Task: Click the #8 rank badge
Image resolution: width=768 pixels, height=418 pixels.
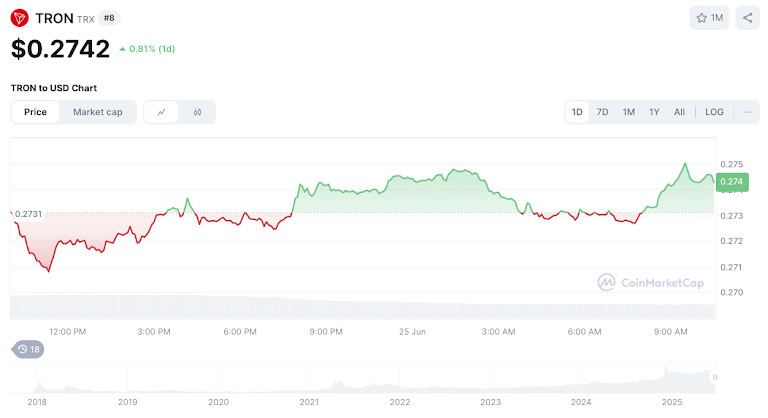Action: pyautogui.click(x=109, y=18)
